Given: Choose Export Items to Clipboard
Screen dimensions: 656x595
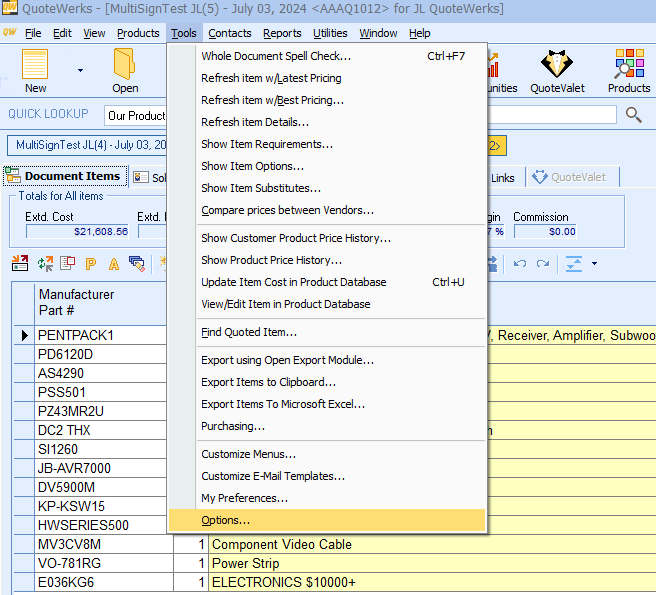Looking at the screenshot, I should pos(327,382).
